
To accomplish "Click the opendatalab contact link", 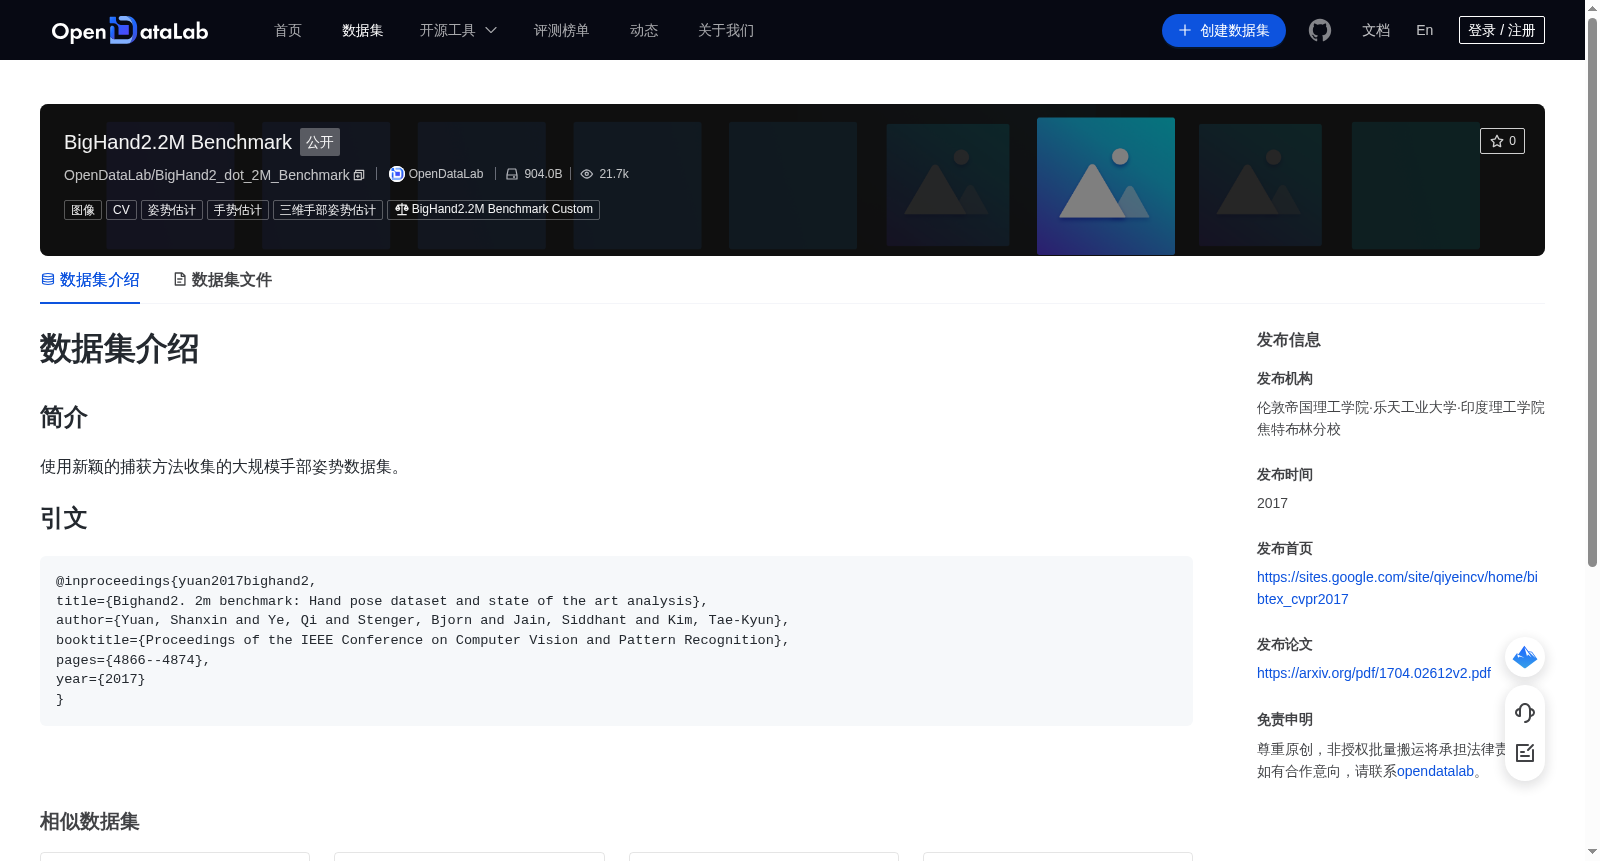I will [1435, 771].
